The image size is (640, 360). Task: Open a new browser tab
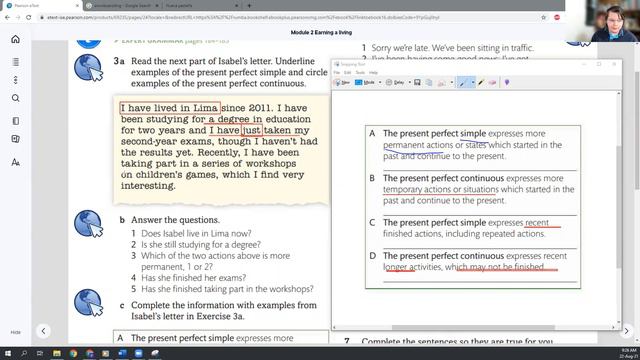coord(249,6)
